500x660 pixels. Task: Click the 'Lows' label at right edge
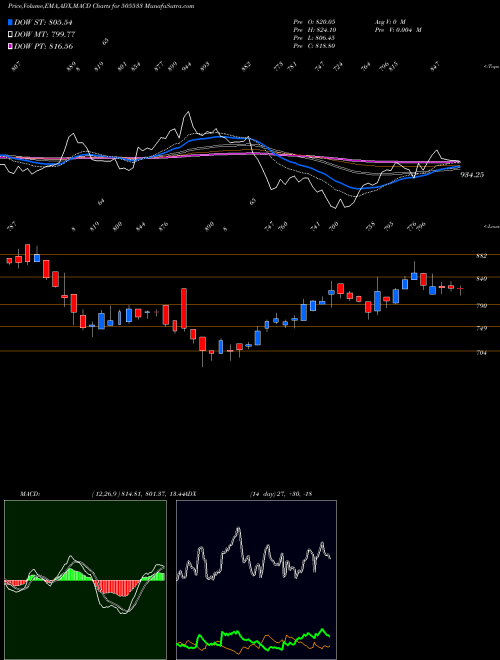point(491,226)
